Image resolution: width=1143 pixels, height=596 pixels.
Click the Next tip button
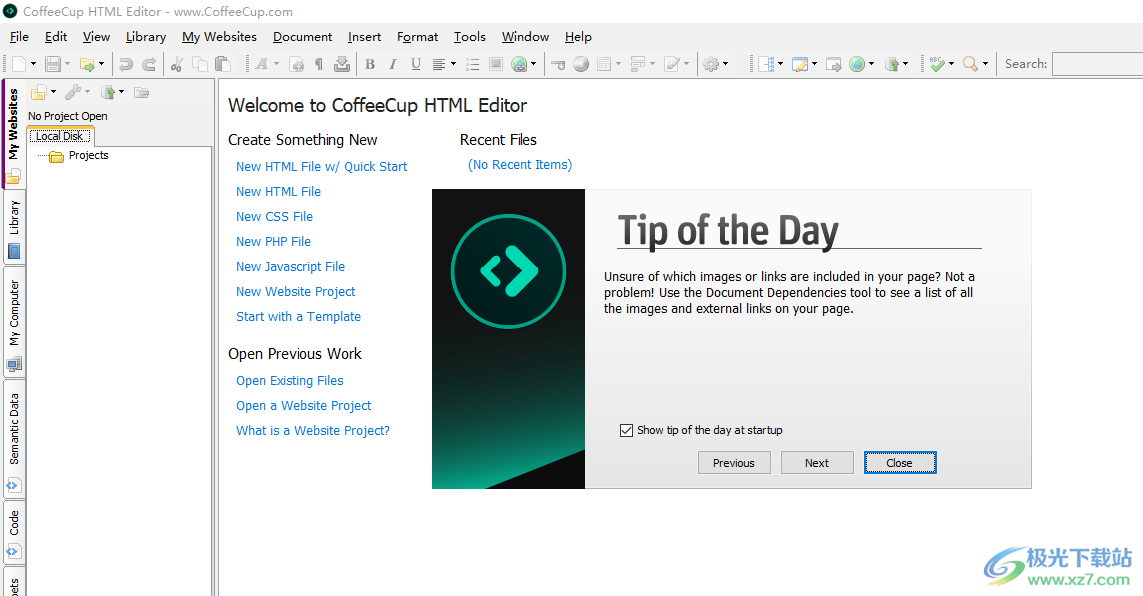coord(817,463)
